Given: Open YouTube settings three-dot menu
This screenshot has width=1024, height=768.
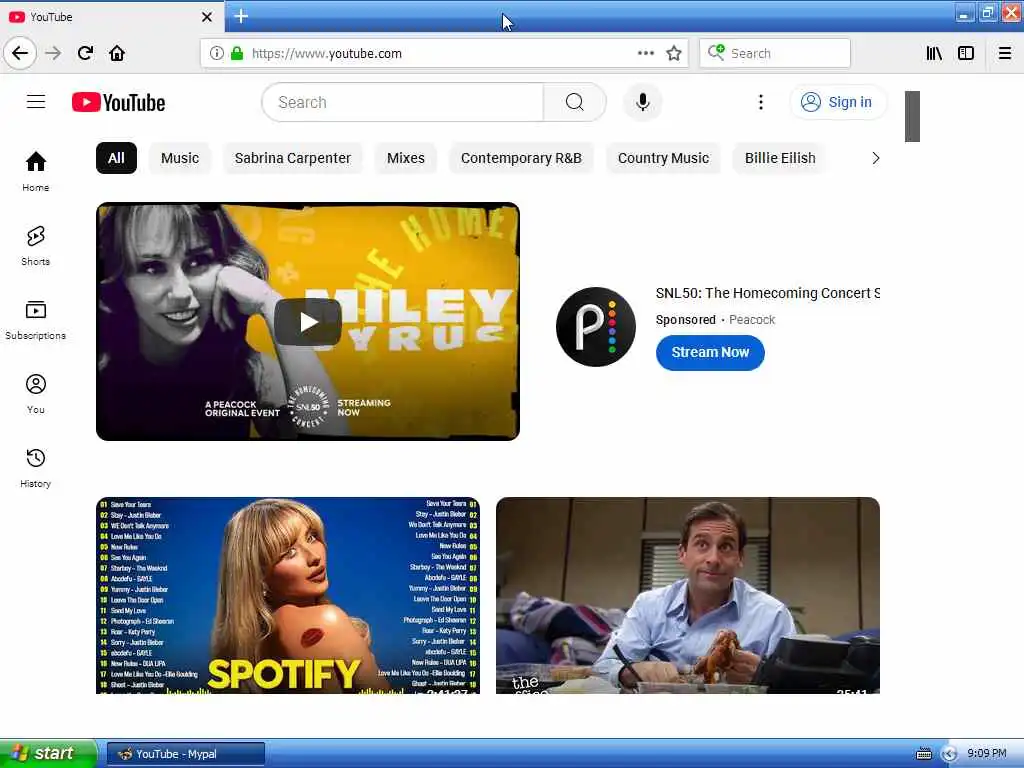Looking at the screenshot, I should pos(761,102).
